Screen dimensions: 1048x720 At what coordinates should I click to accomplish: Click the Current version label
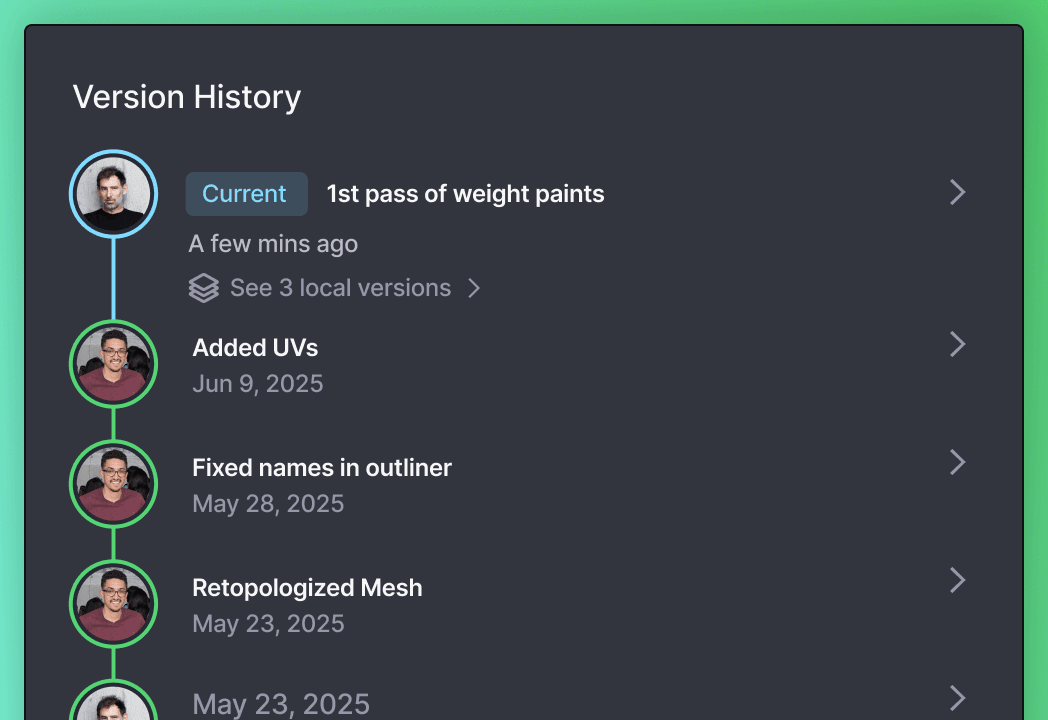[246, 193]
